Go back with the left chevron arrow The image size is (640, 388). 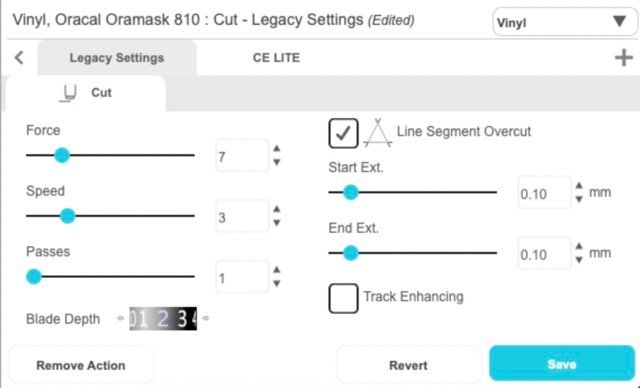pyautogui.click(x=19, y=58)
